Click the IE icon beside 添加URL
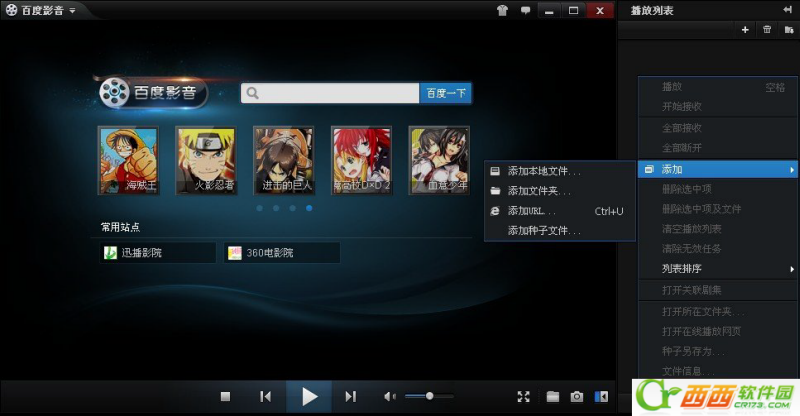 [x=495, y=211]
